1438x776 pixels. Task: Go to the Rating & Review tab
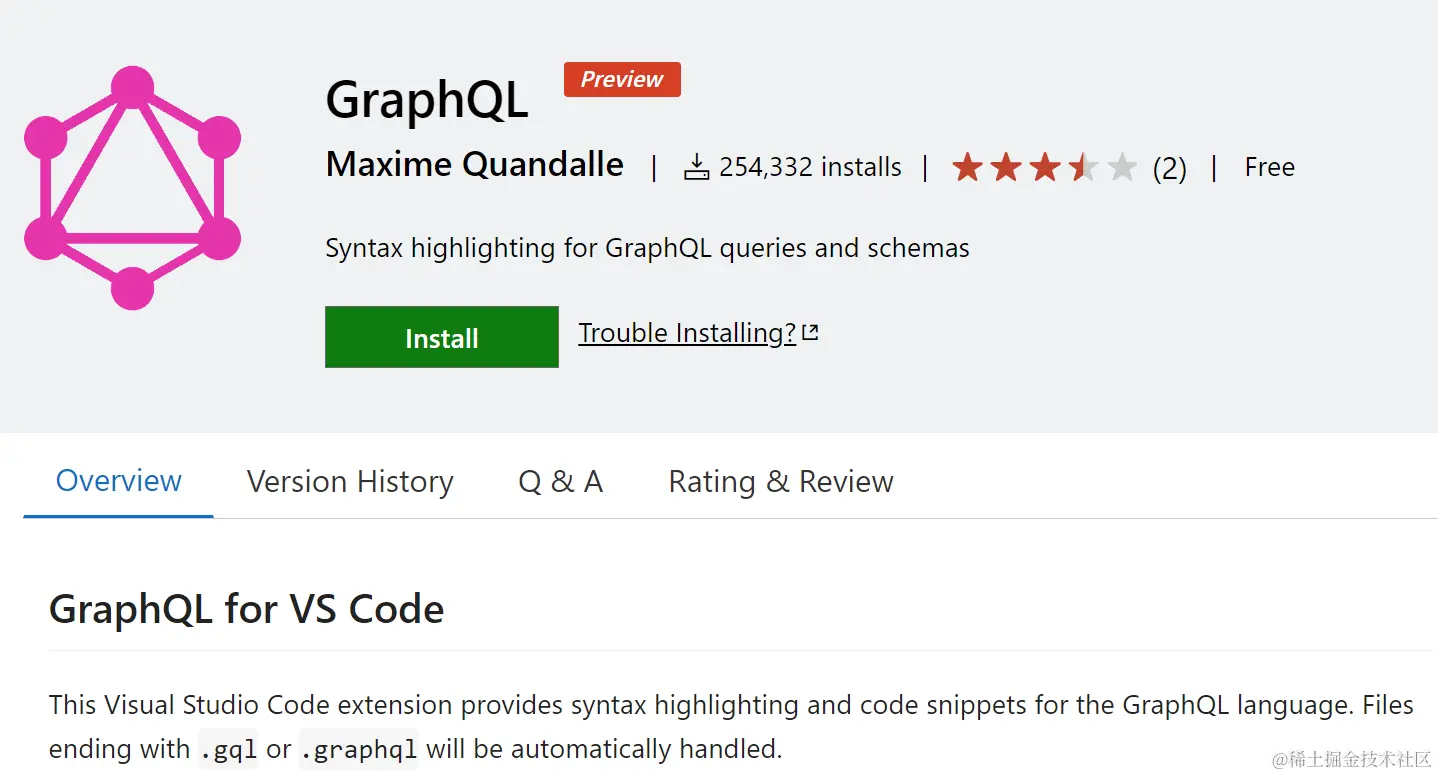(780, 482)
